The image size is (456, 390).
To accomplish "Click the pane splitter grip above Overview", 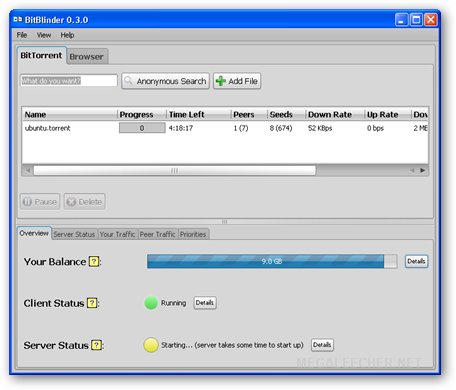I will coord(225,222).
